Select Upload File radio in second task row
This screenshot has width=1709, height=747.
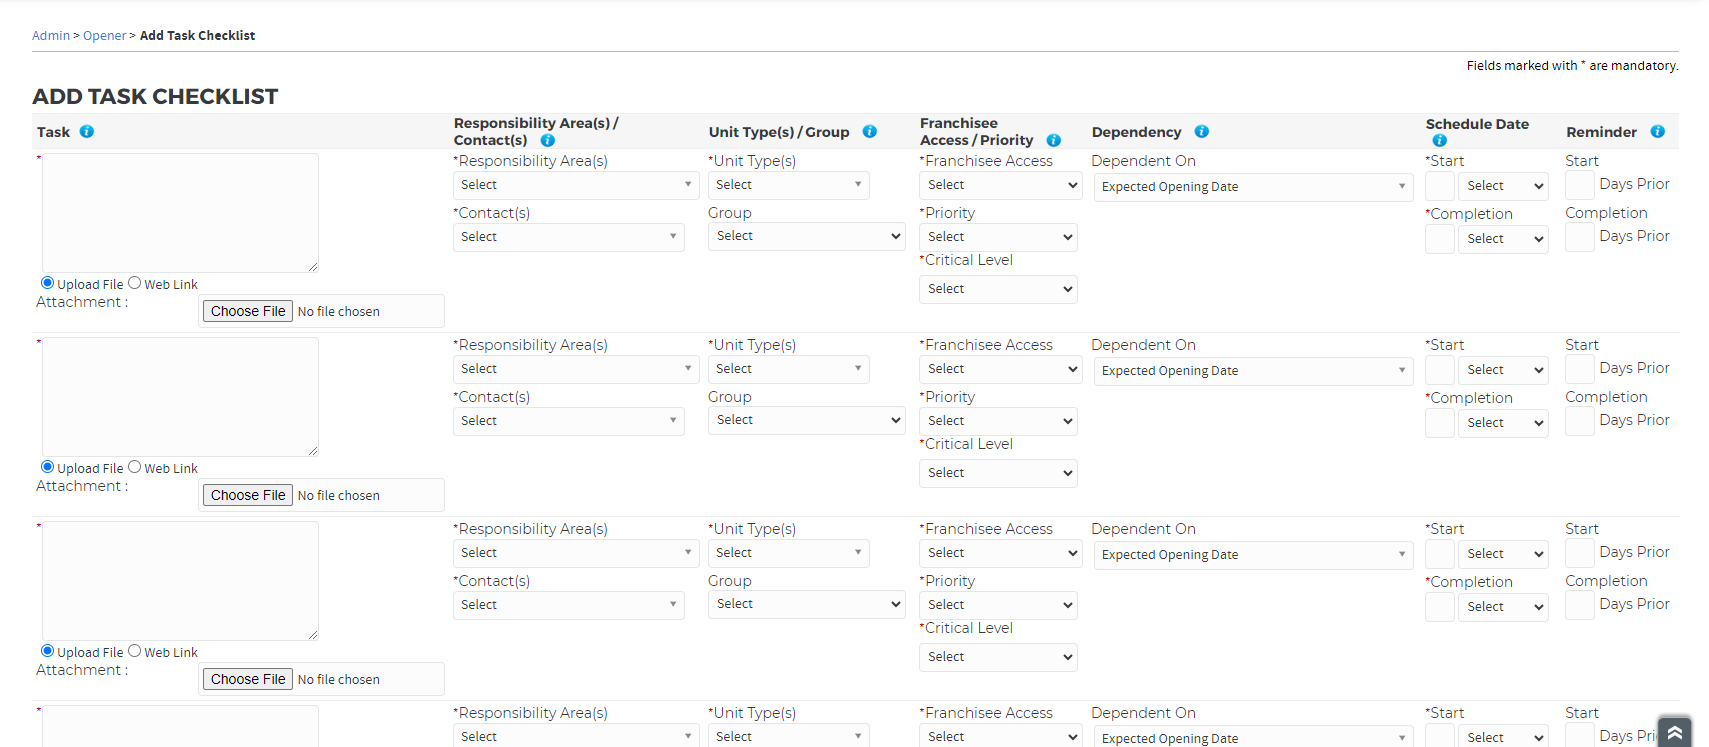point(47,467)
